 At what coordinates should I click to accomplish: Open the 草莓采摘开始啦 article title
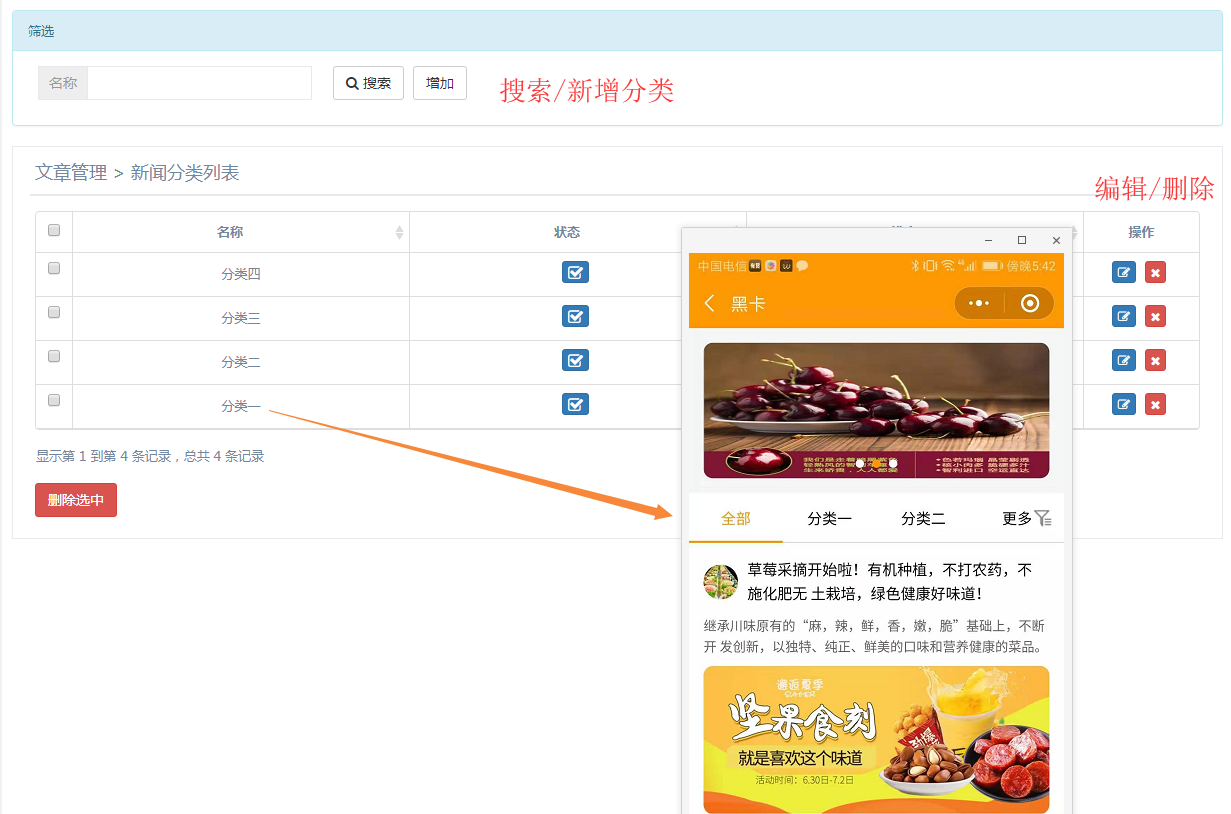point(890,582)
